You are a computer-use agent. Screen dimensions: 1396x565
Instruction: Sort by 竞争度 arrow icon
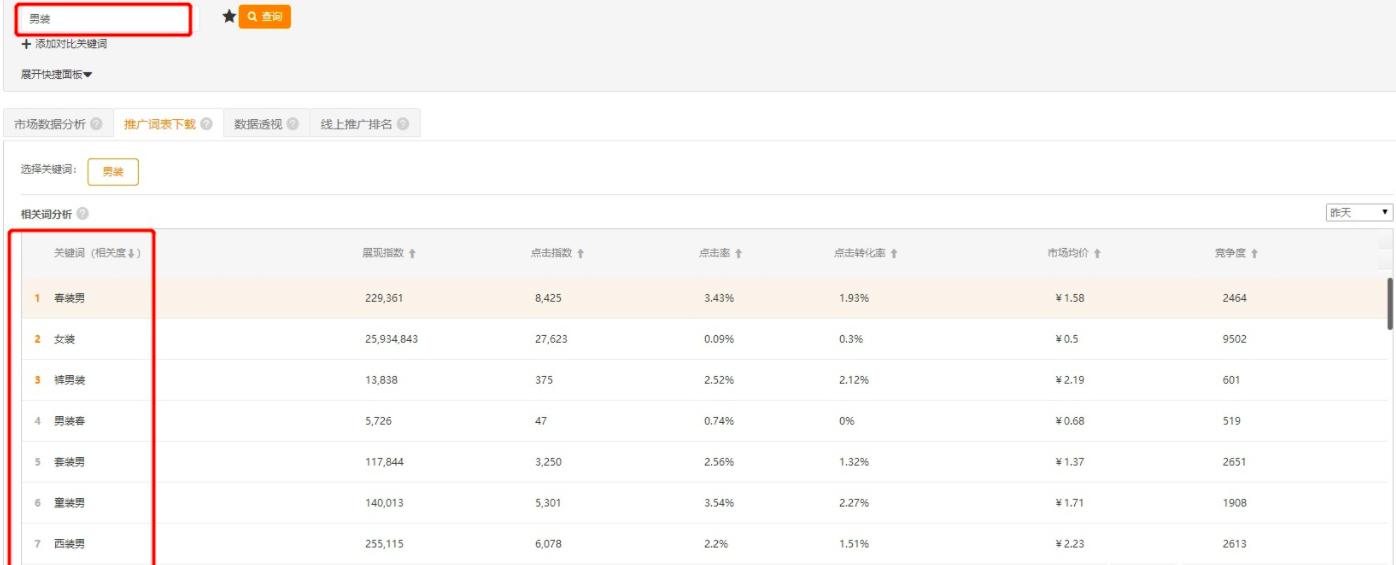point(1254,254)
